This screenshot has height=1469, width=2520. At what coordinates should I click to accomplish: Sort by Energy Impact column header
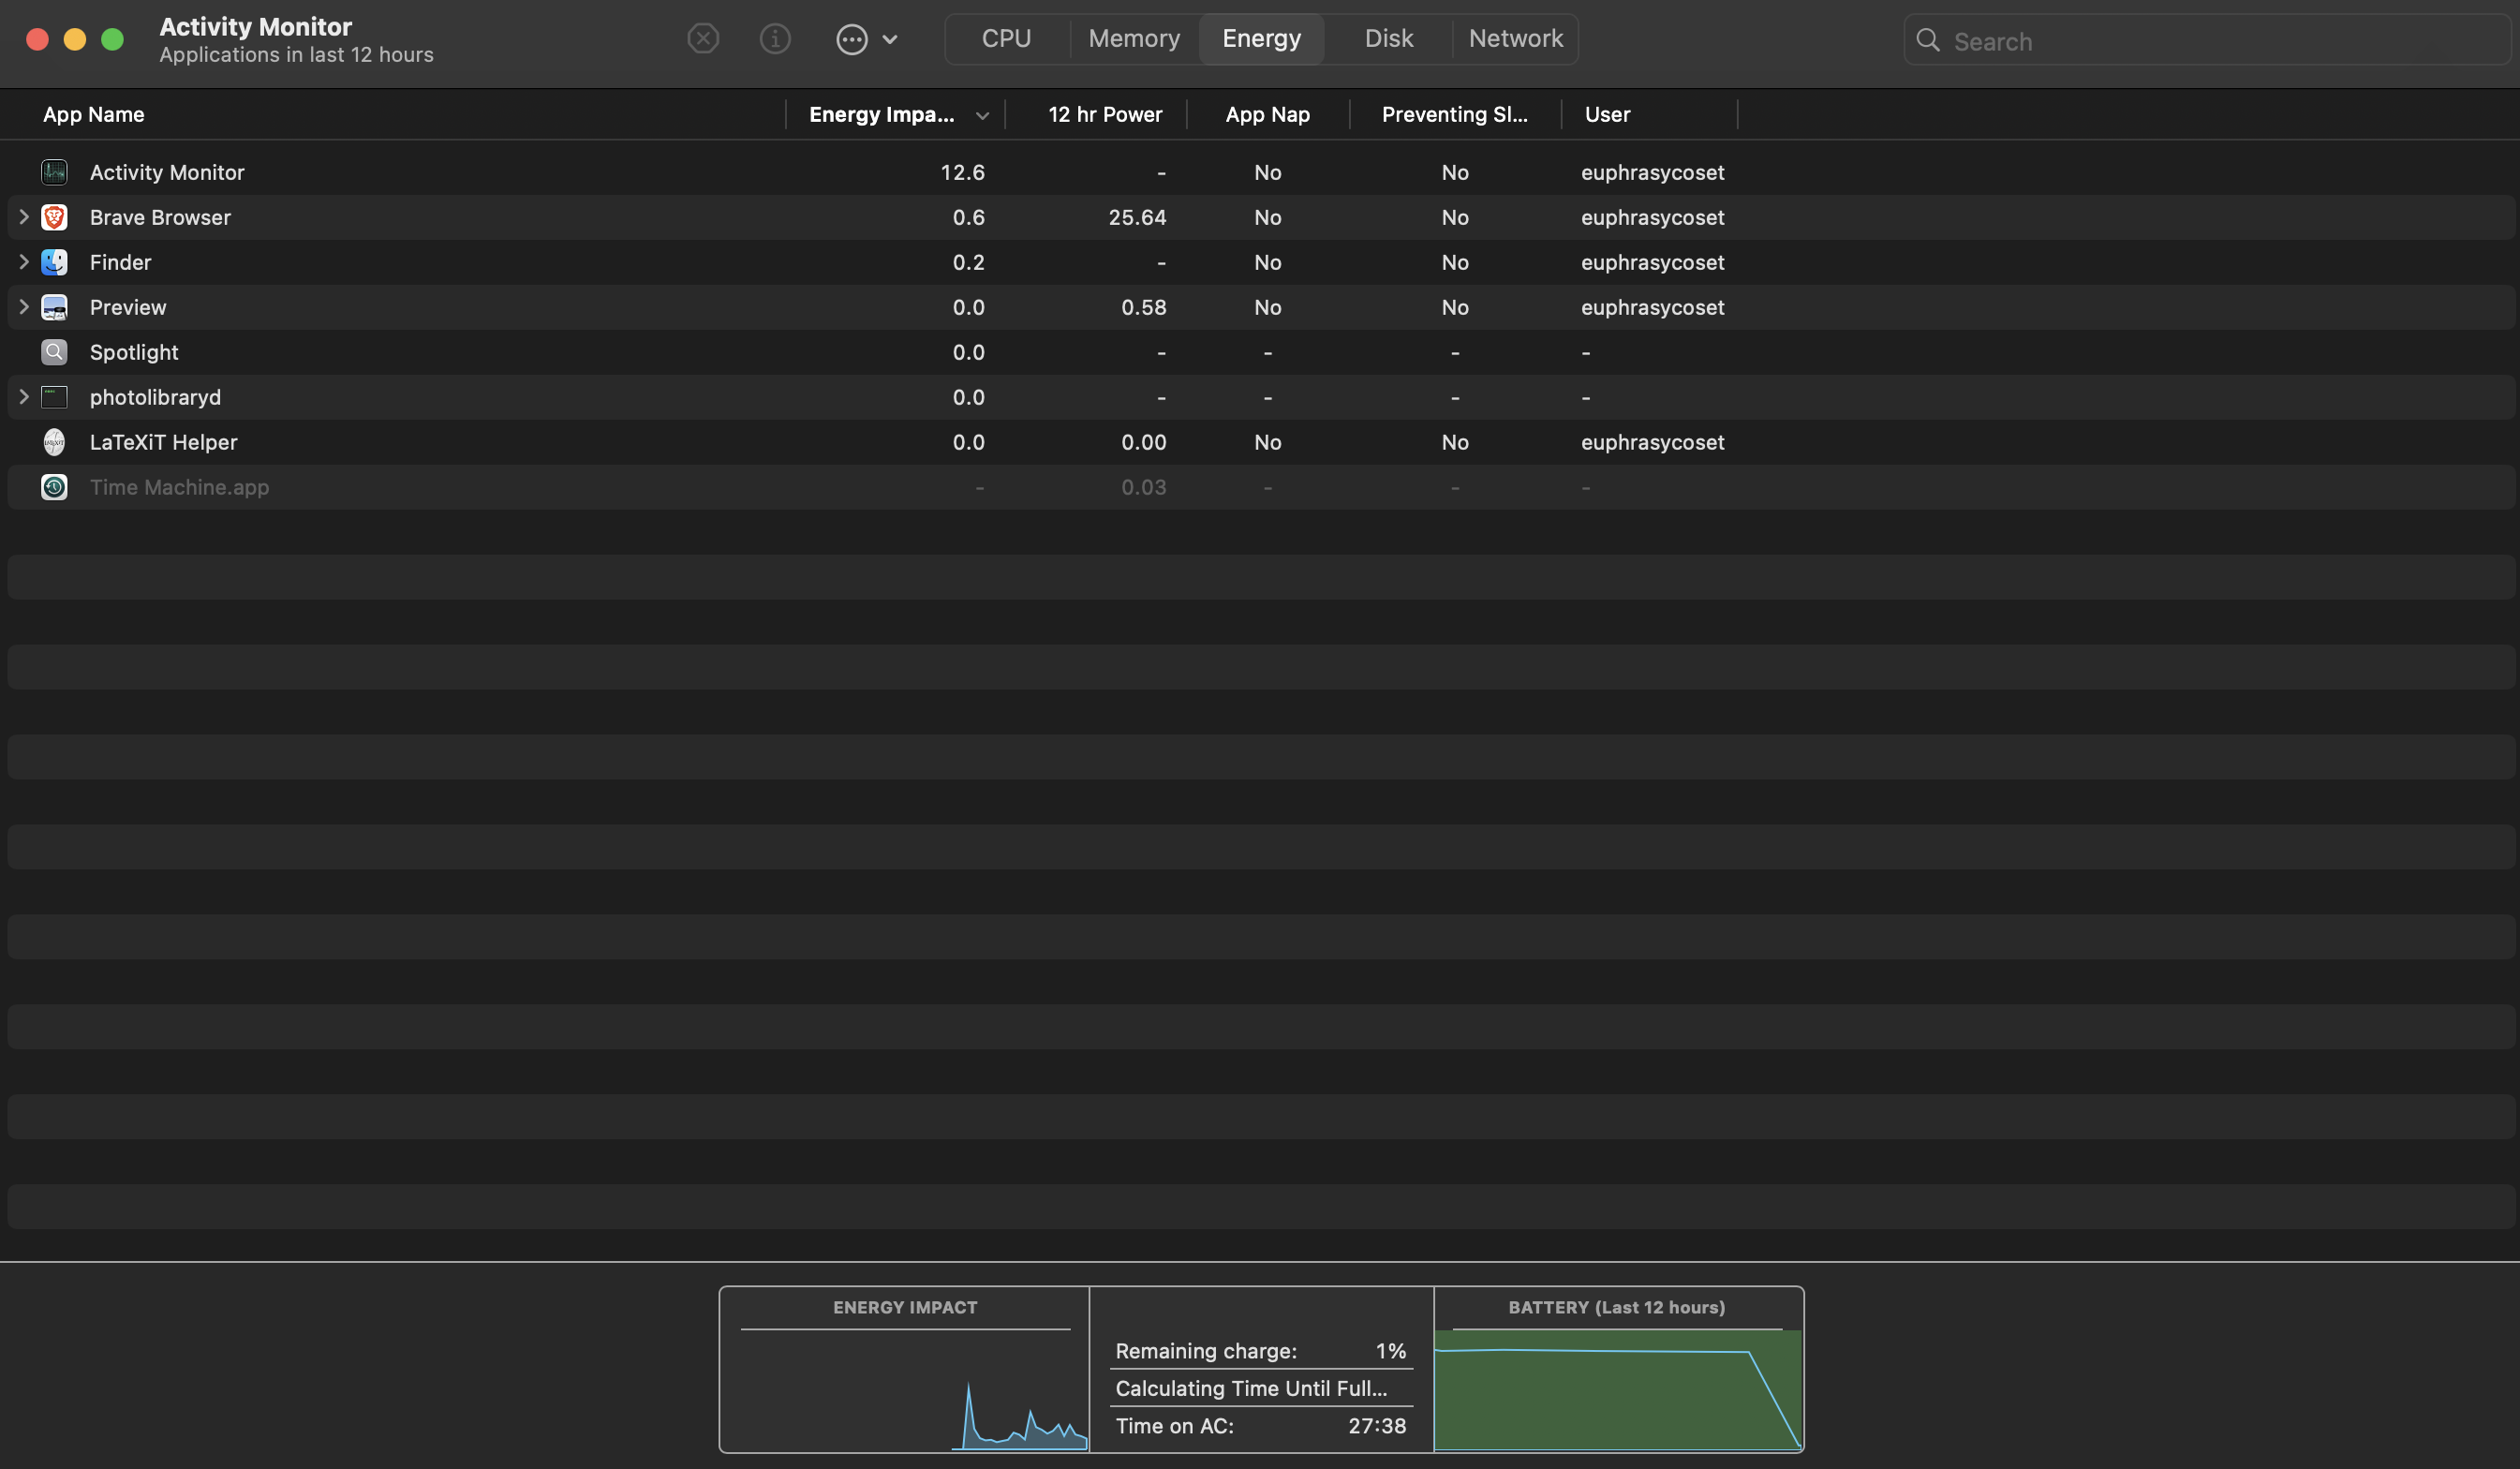pyautogui.click(x=882, y=114)
